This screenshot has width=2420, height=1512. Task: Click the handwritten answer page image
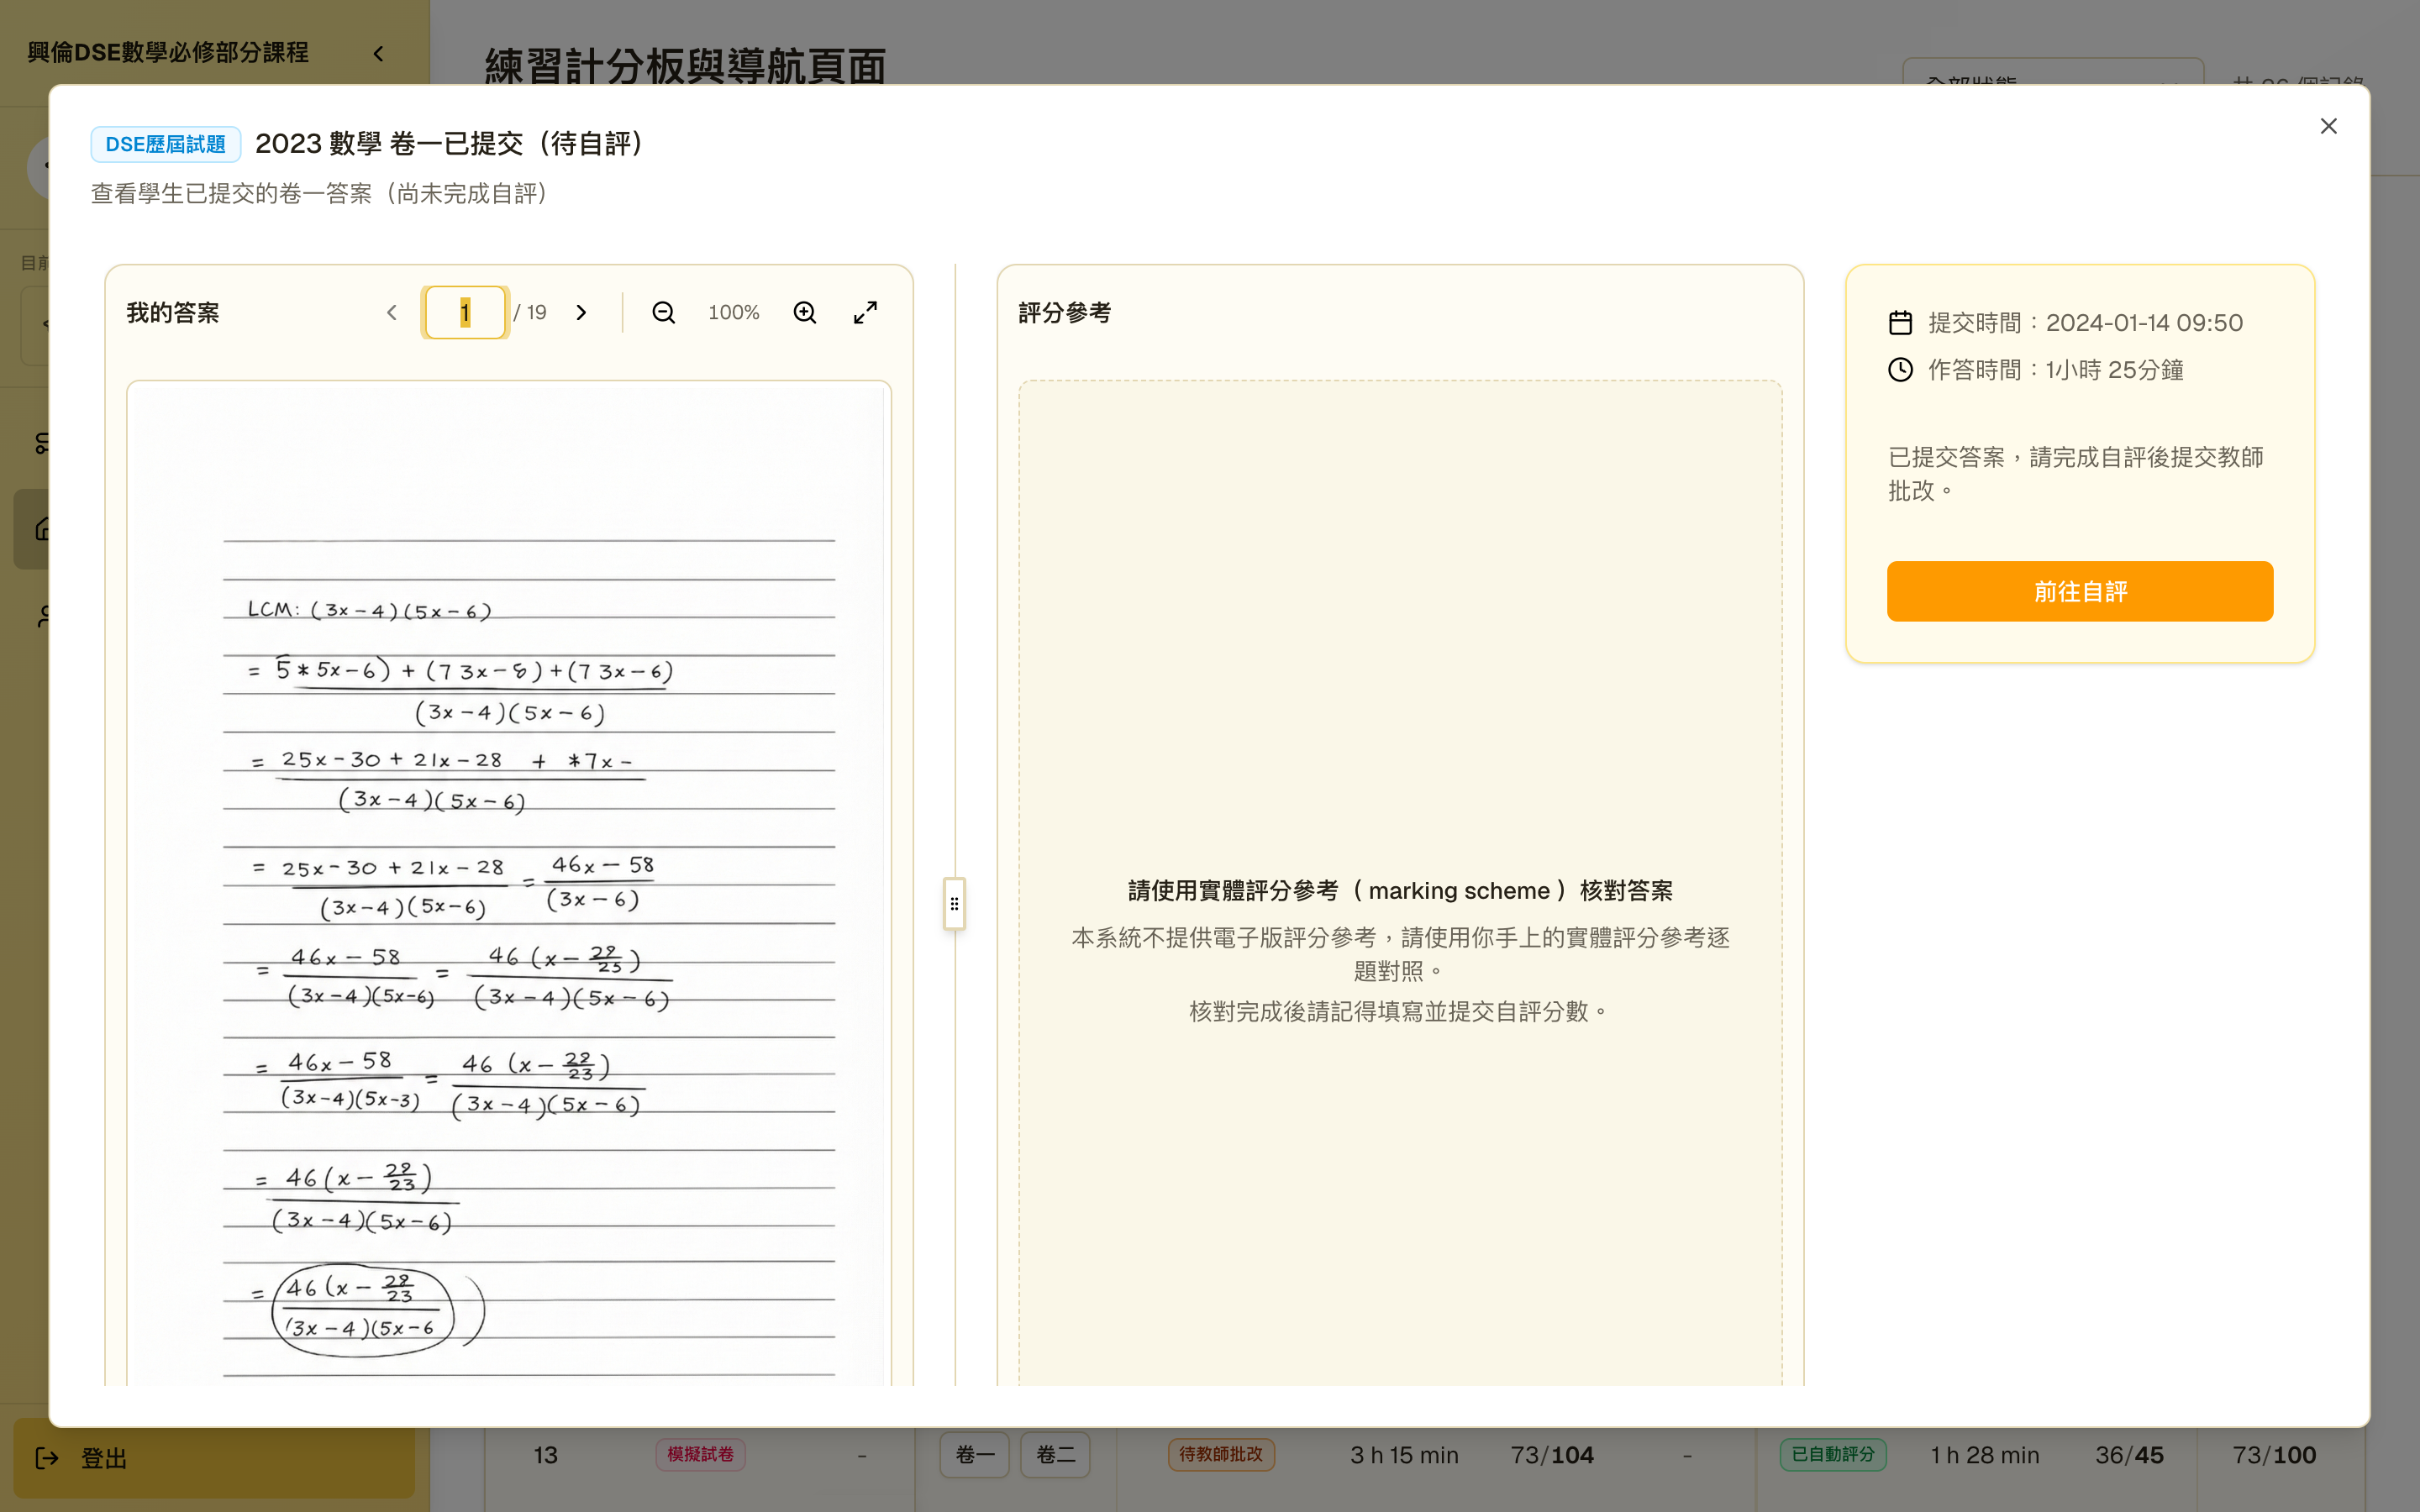click(x=509, y=883)
